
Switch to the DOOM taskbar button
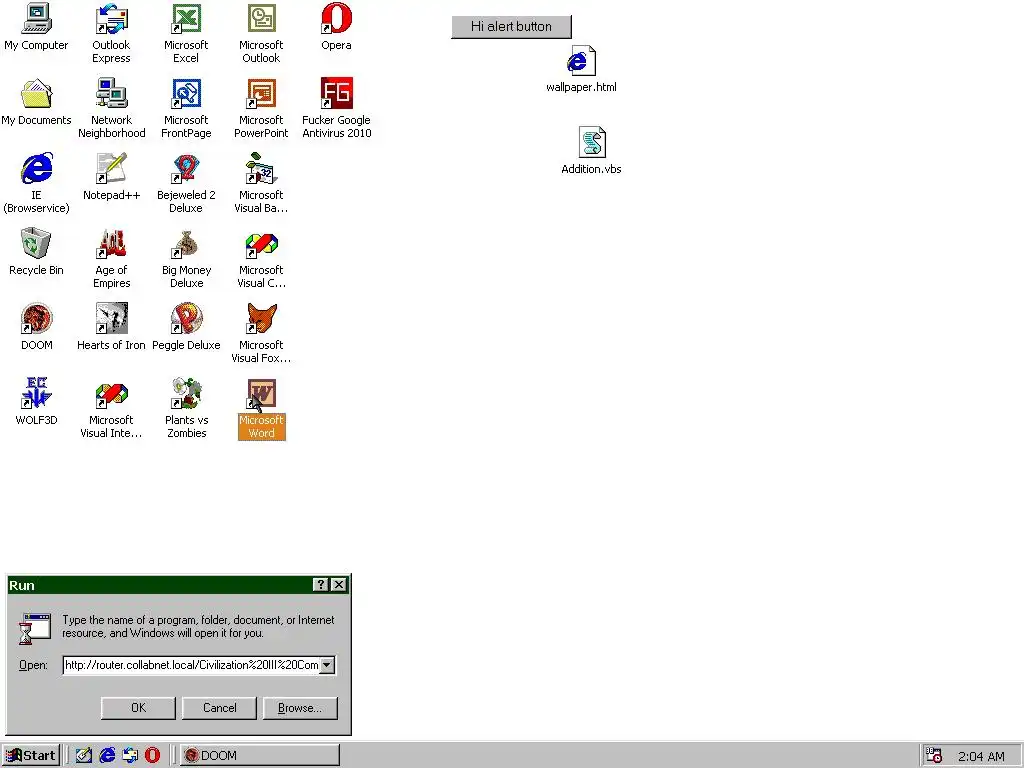[260, 756]
